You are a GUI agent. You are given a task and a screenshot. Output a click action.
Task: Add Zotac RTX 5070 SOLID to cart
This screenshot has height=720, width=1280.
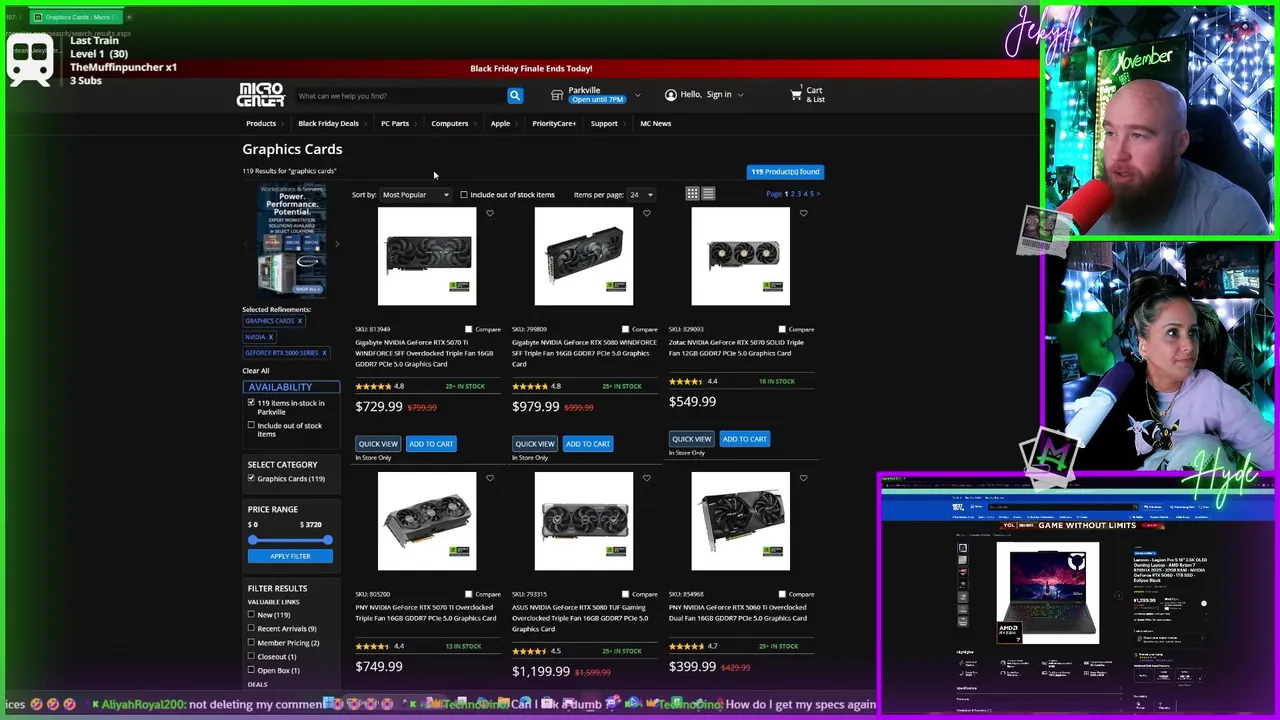coord(745,439)
